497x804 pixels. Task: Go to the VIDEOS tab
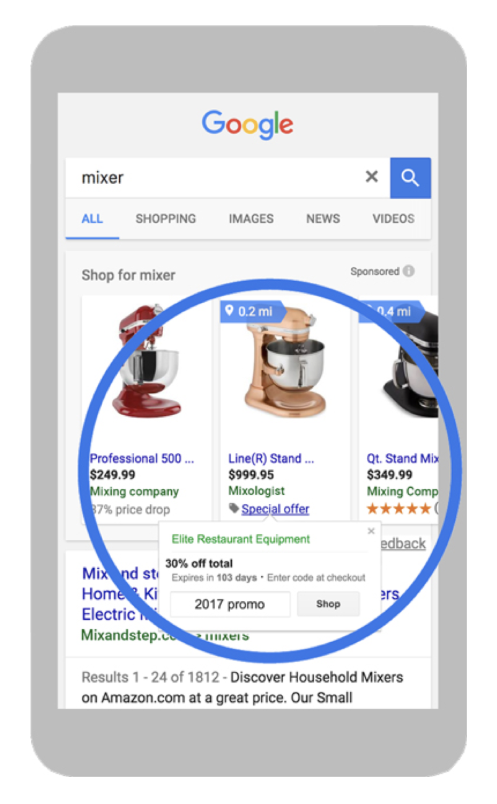tap(393, 219)
